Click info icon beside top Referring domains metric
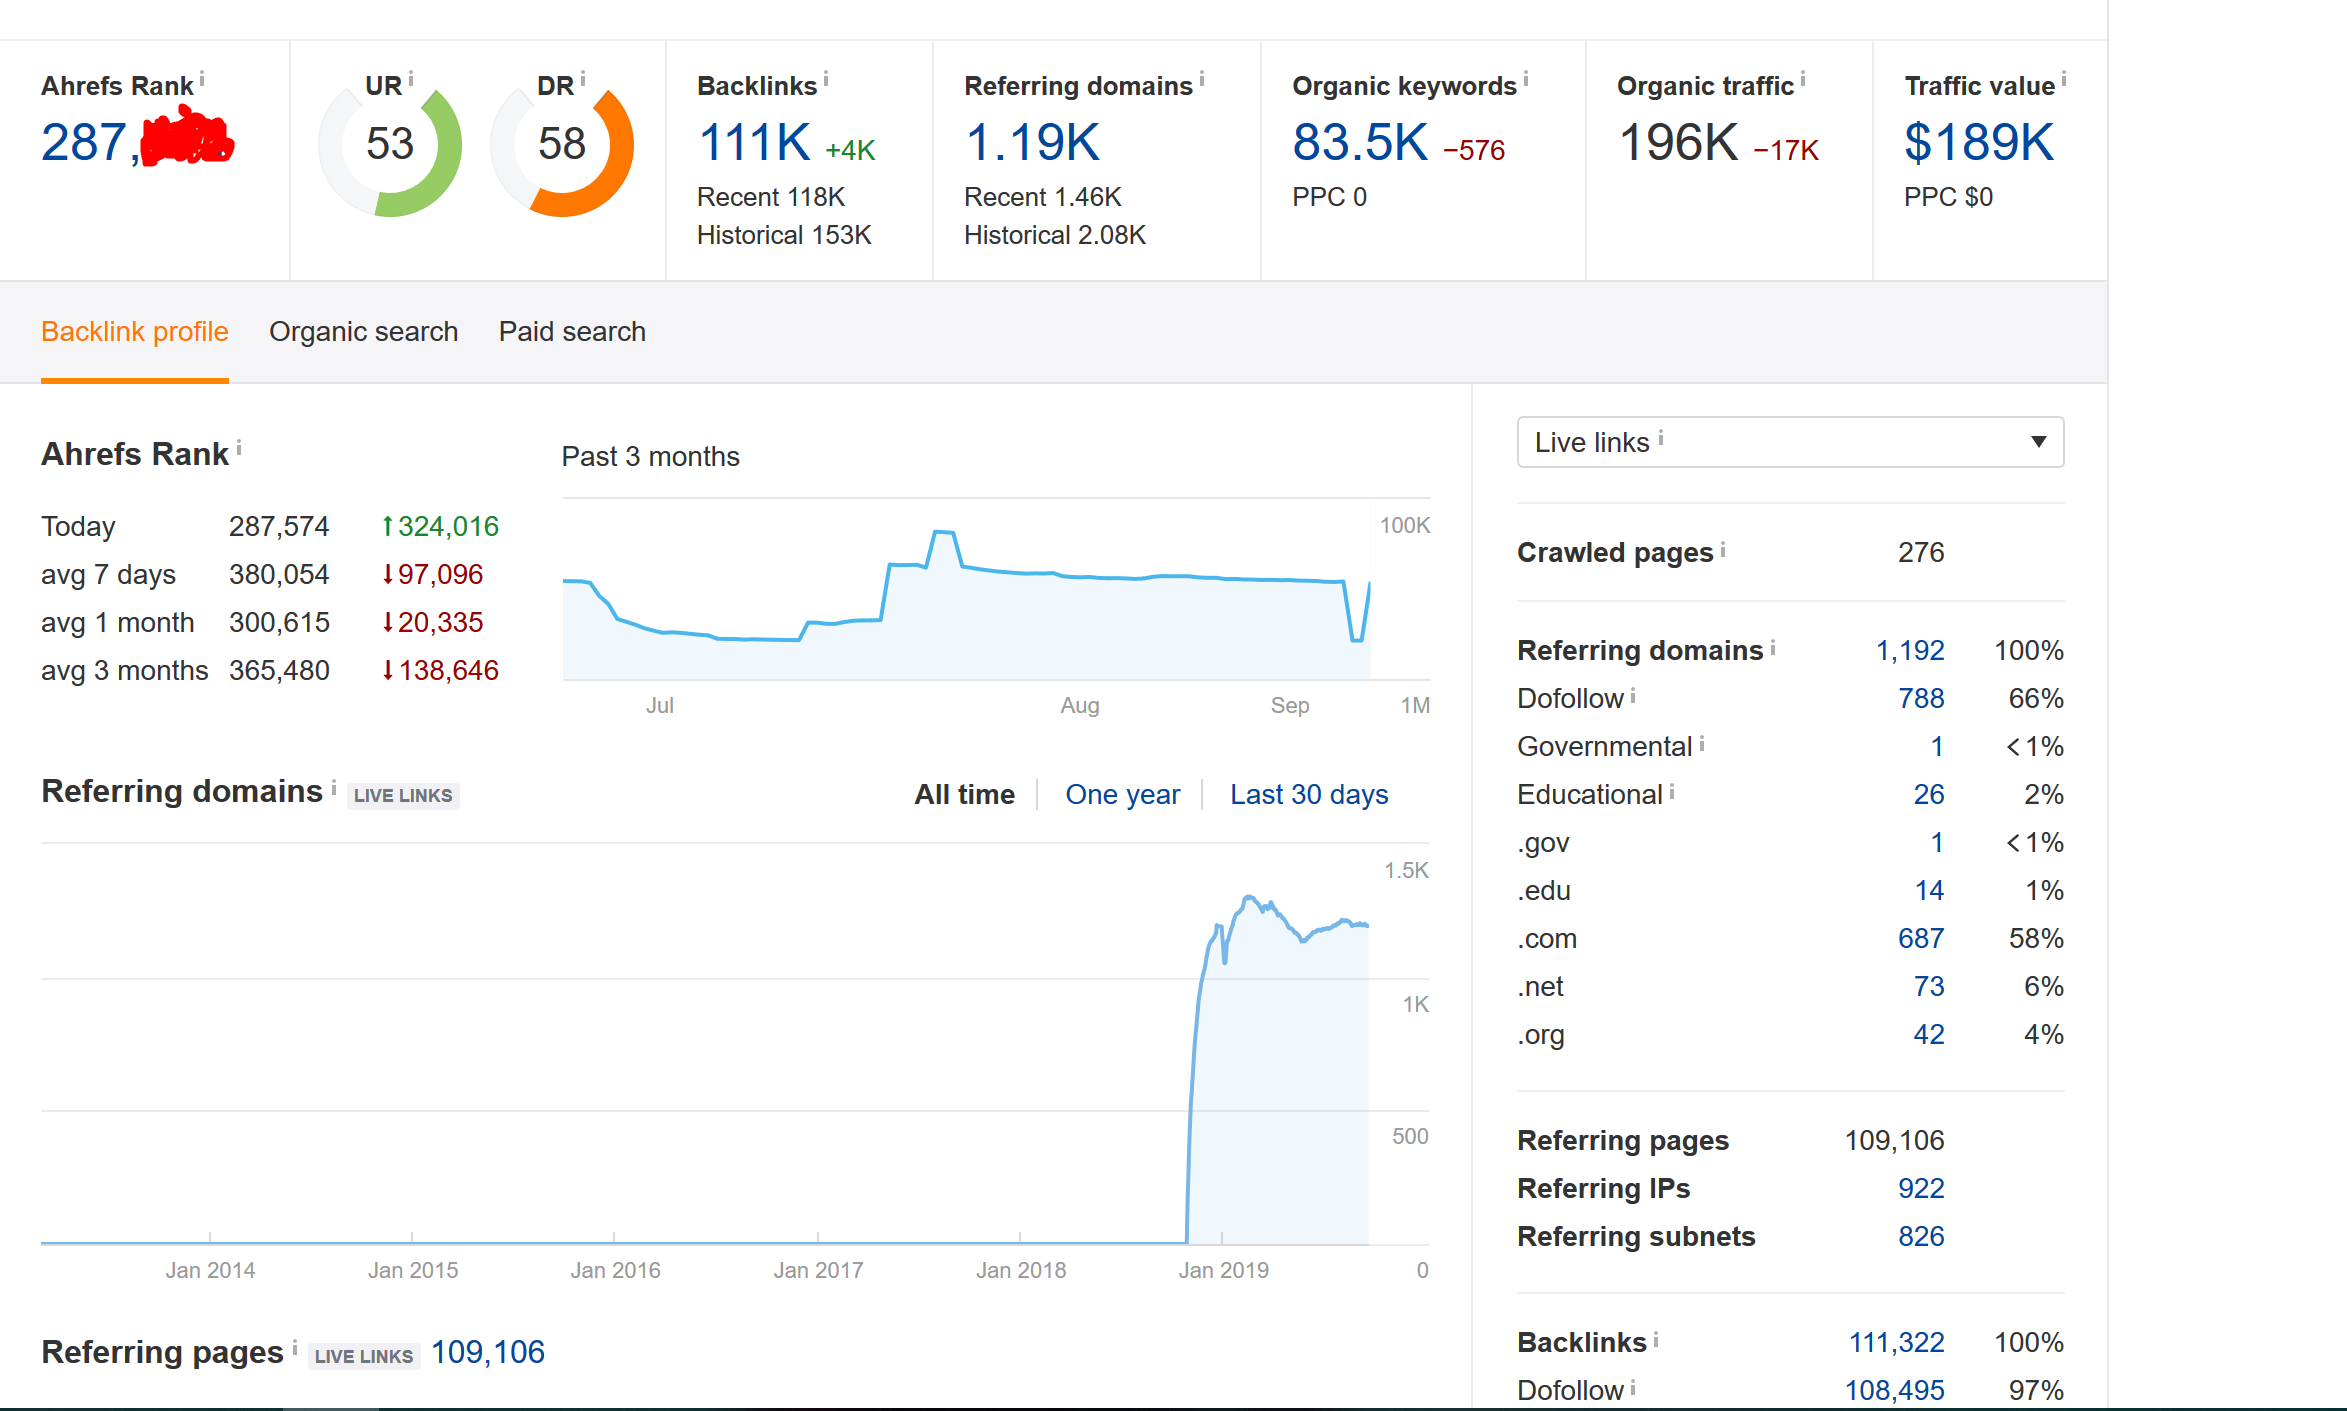 coord(1202,78)
